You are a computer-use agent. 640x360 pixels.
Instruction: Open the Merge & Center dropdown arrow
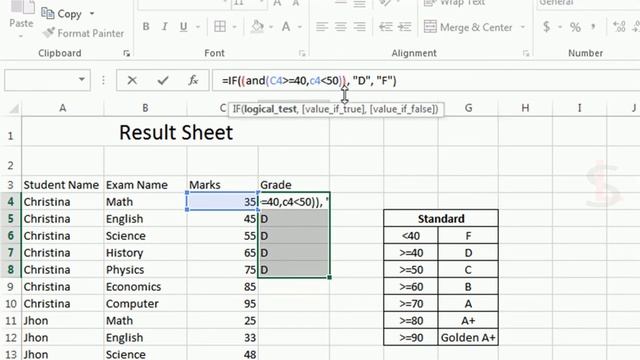(x=522, y=27)
